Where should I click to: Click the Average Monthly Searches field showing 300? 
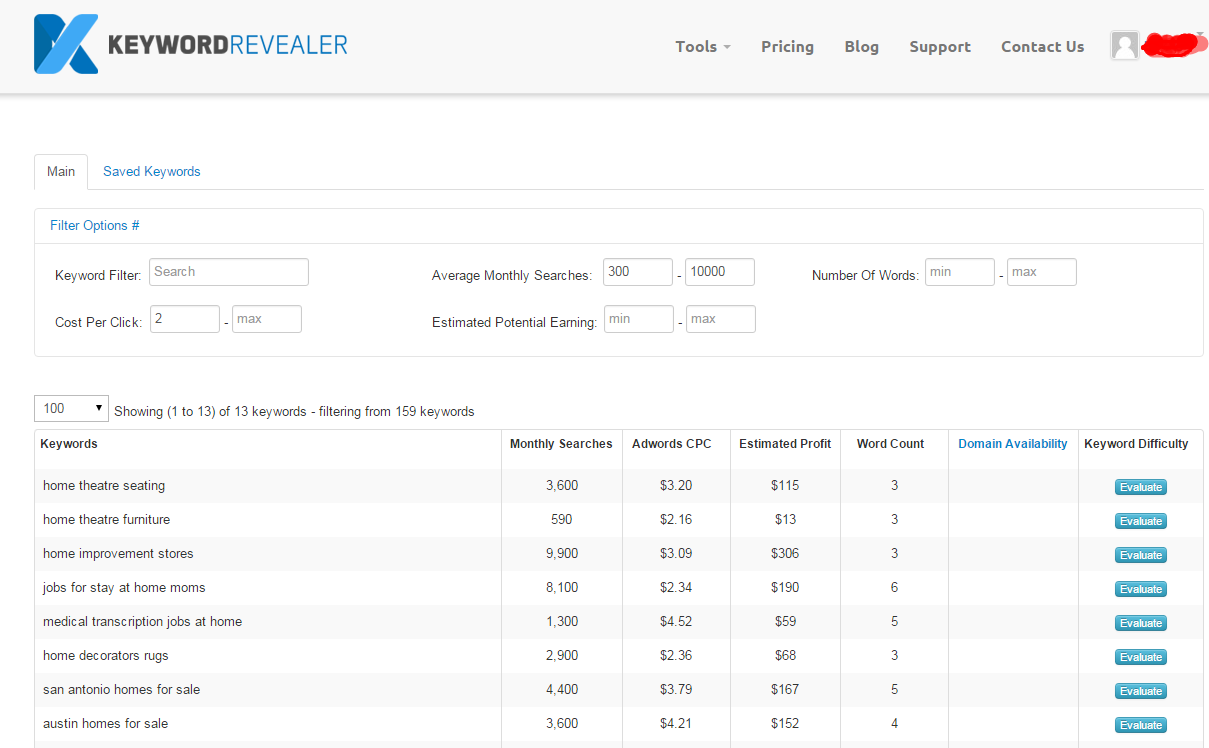pyautogui.click(x=637, y=271)
